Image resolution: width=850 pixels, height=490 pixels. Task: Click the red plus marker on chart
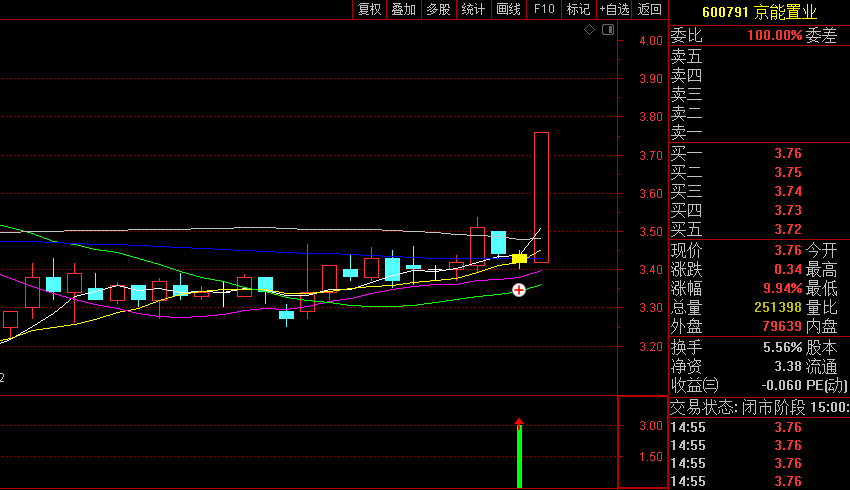[519, 290]
